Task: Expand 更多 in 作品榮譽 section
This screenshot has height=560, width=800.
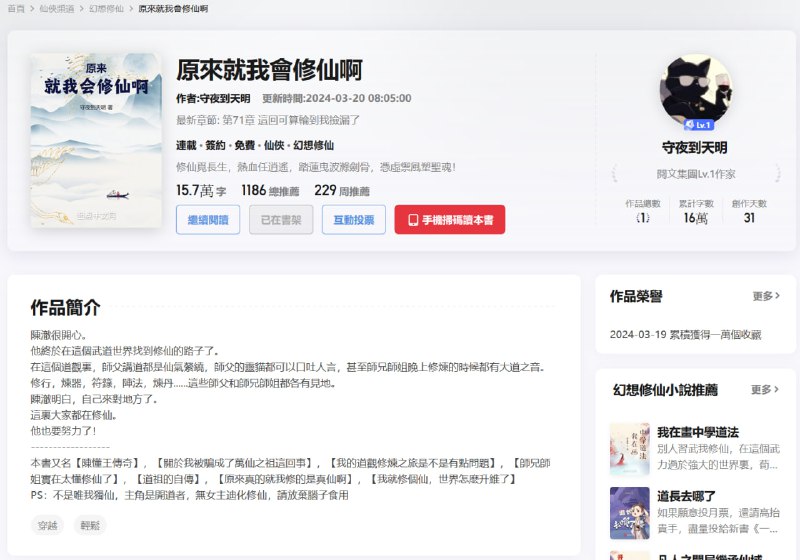Action: coord(766,296)
